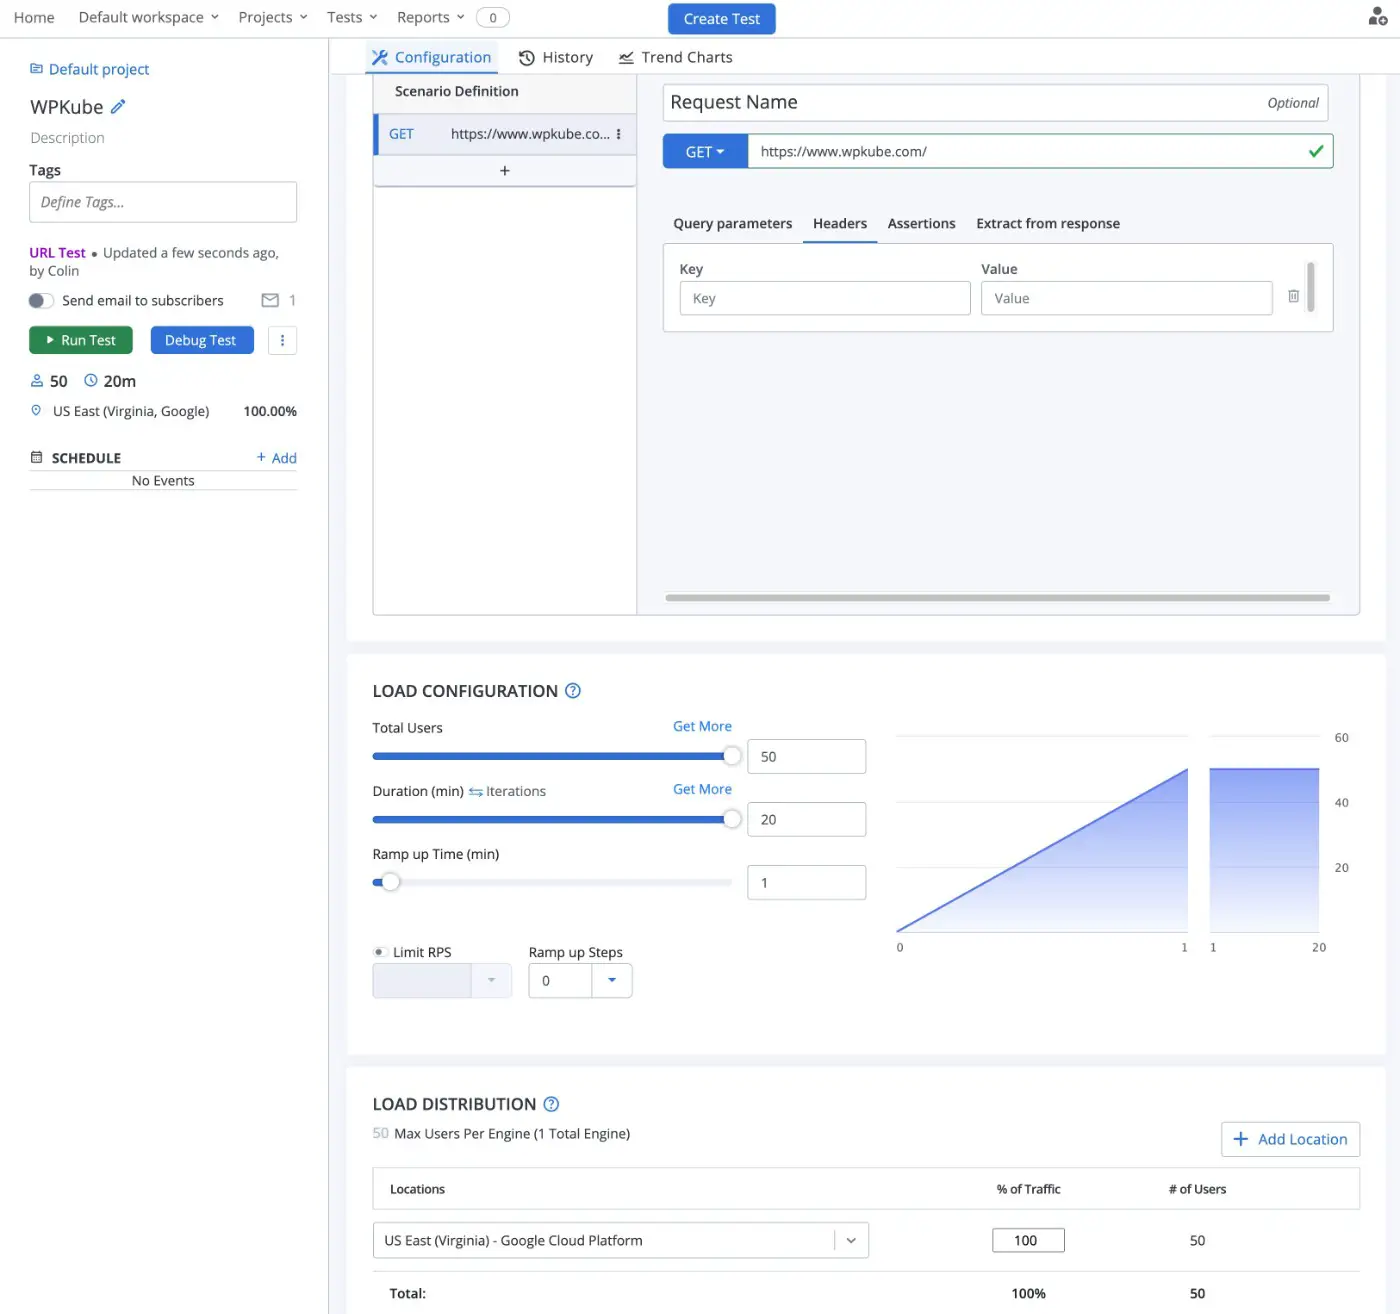Click the green checkmark in URL field
The image size is (1400, 1314).
tap(1316, 151)
